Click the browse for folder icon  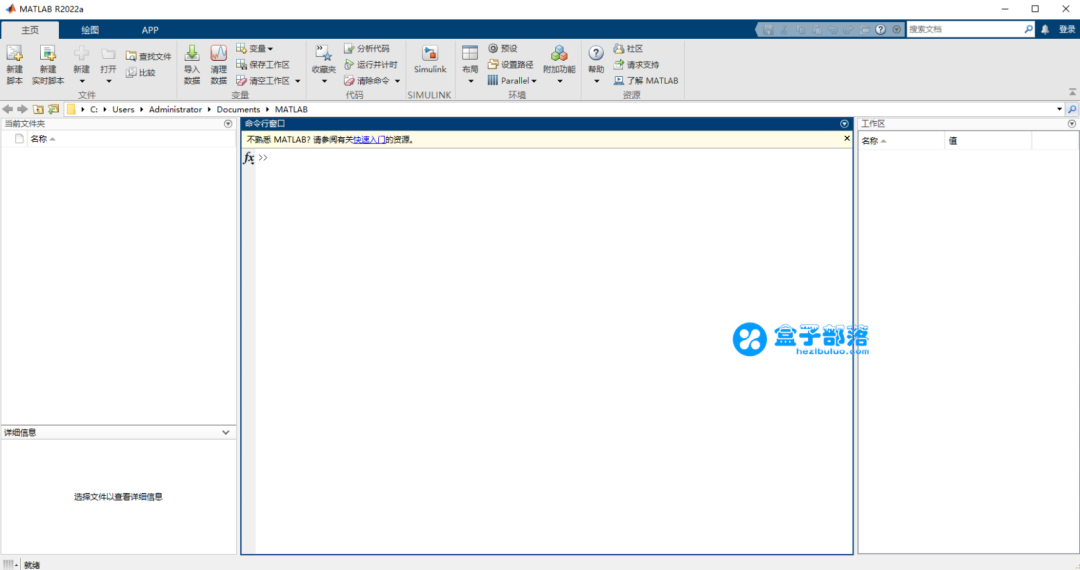tap(53, 109)
